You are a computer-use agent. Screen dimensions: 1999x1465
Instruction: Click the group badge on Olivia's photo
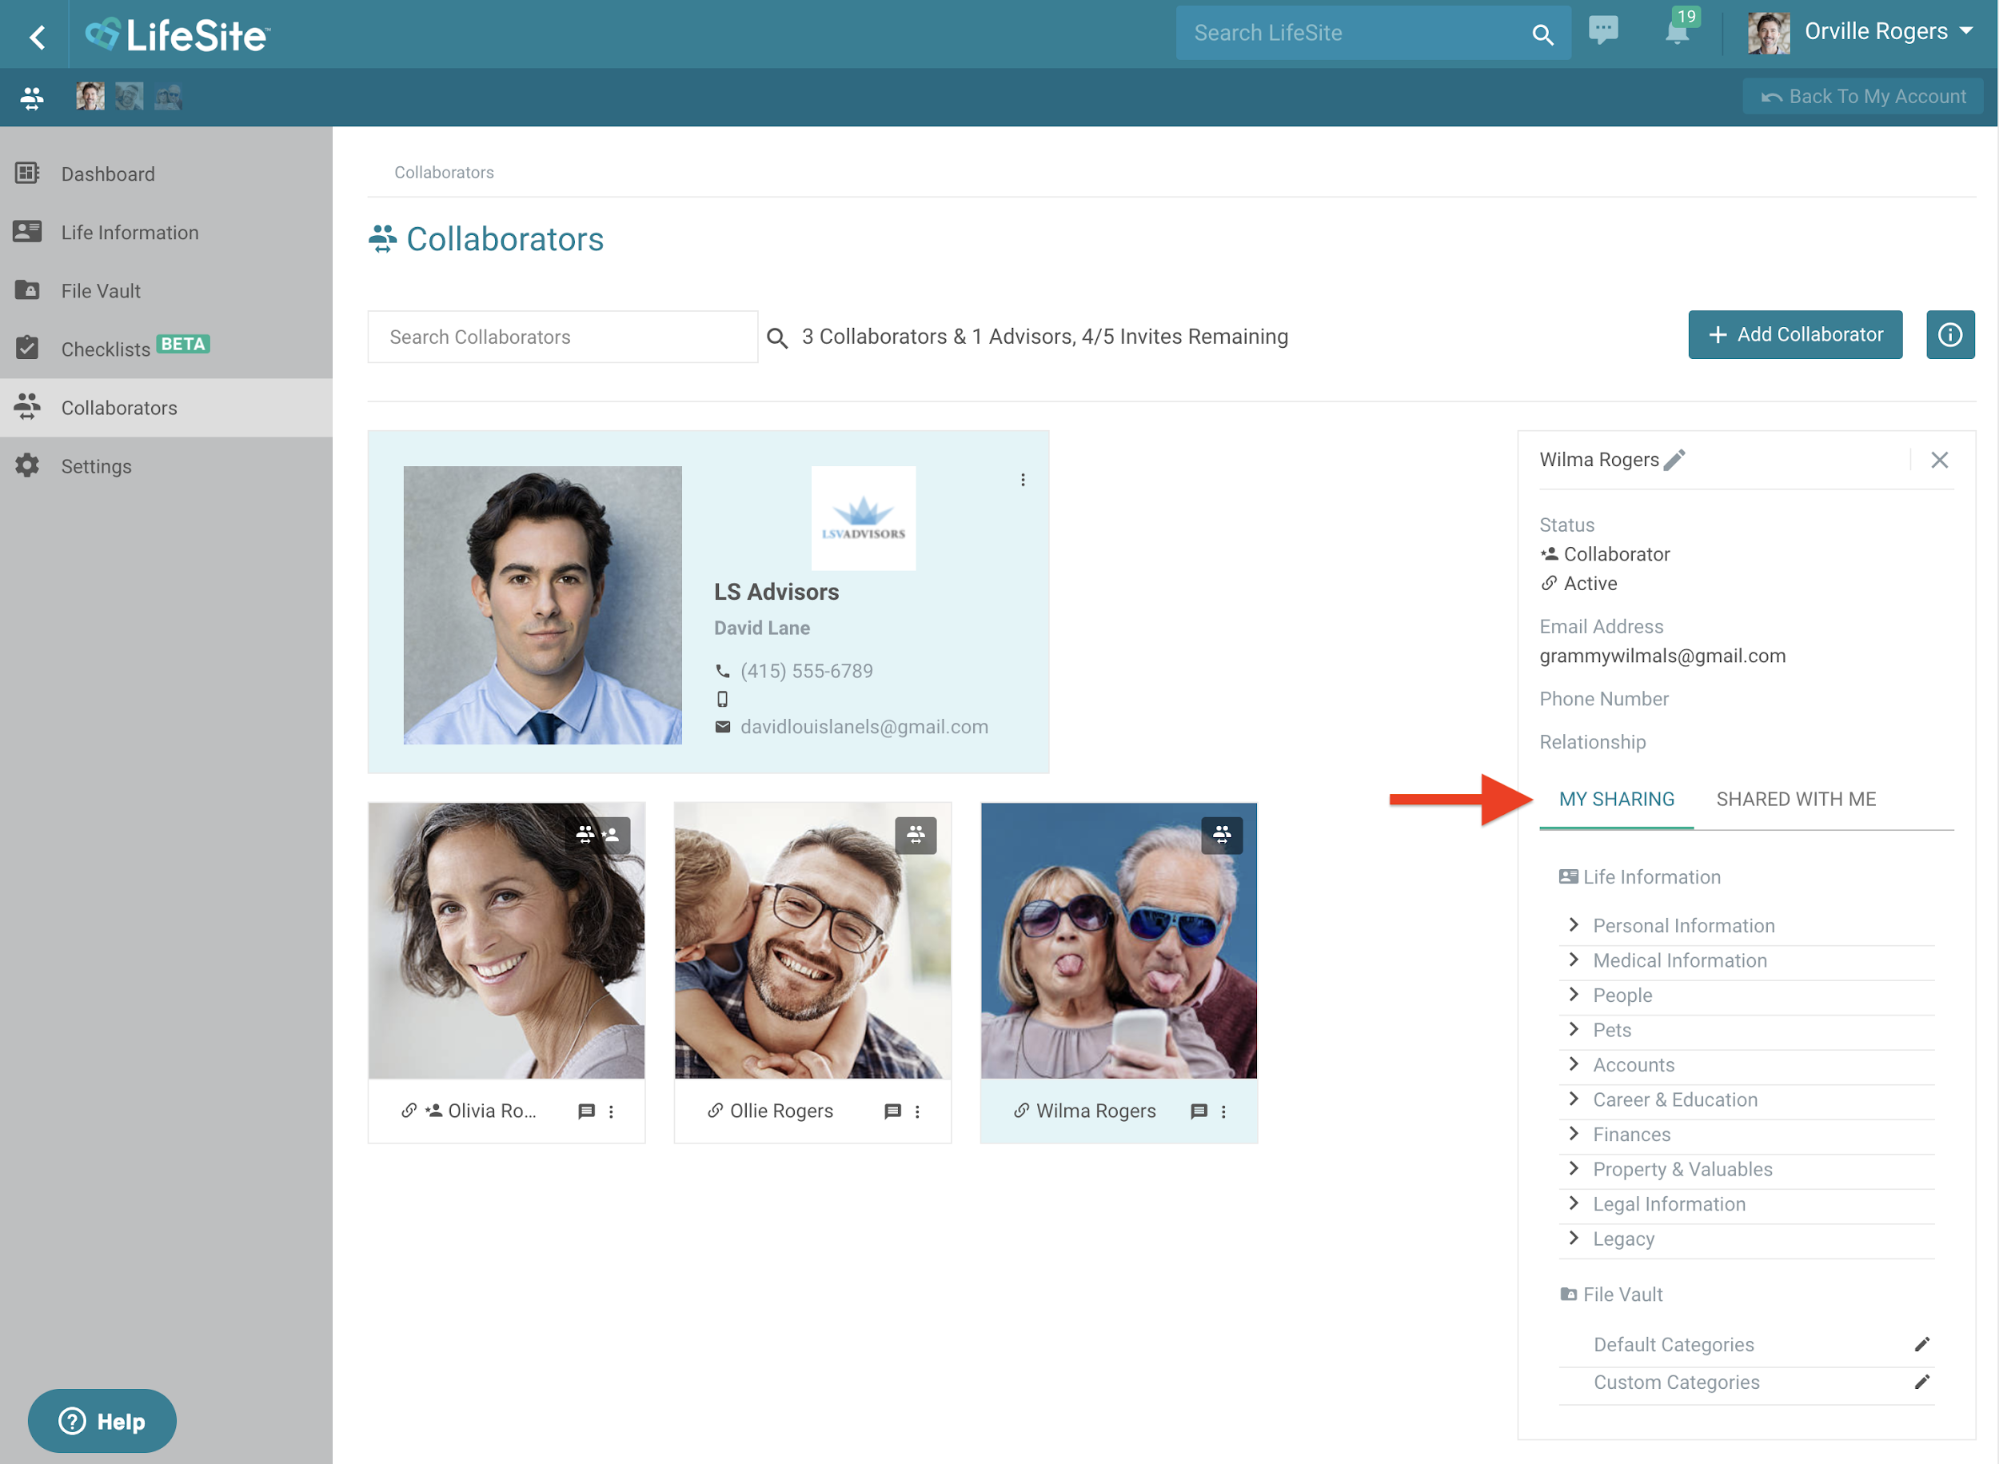pos(598,834)
